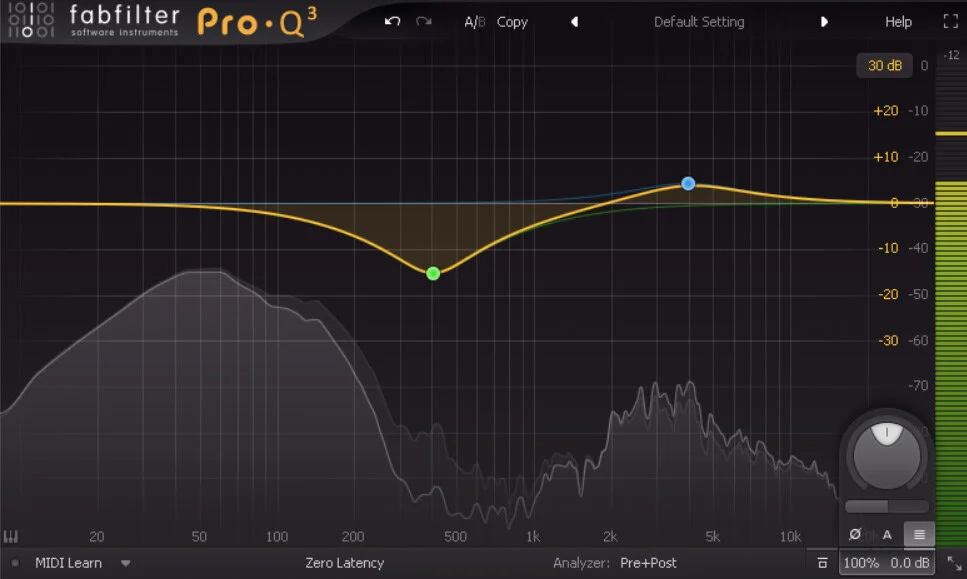Toggle the bypass lines button
Screen dimensions: 967x579
tap(919, 535)
